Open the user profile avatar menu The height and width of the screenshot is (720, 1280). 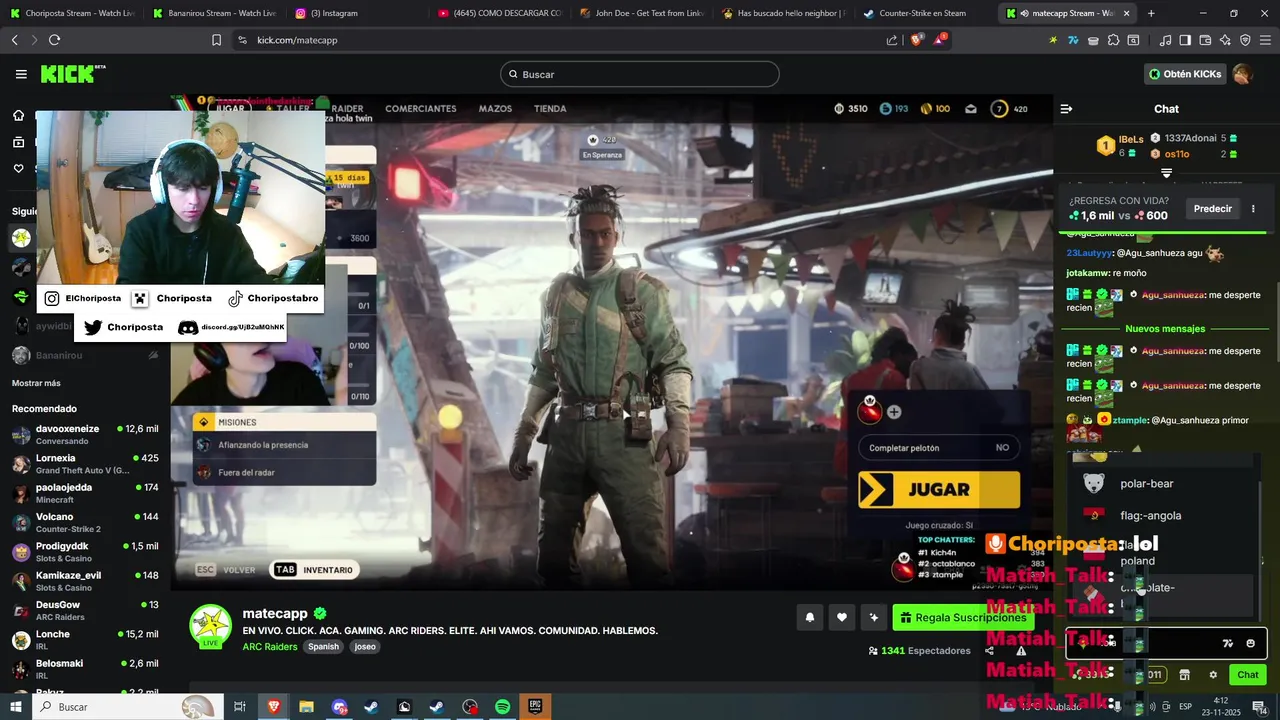[1242, 74]
